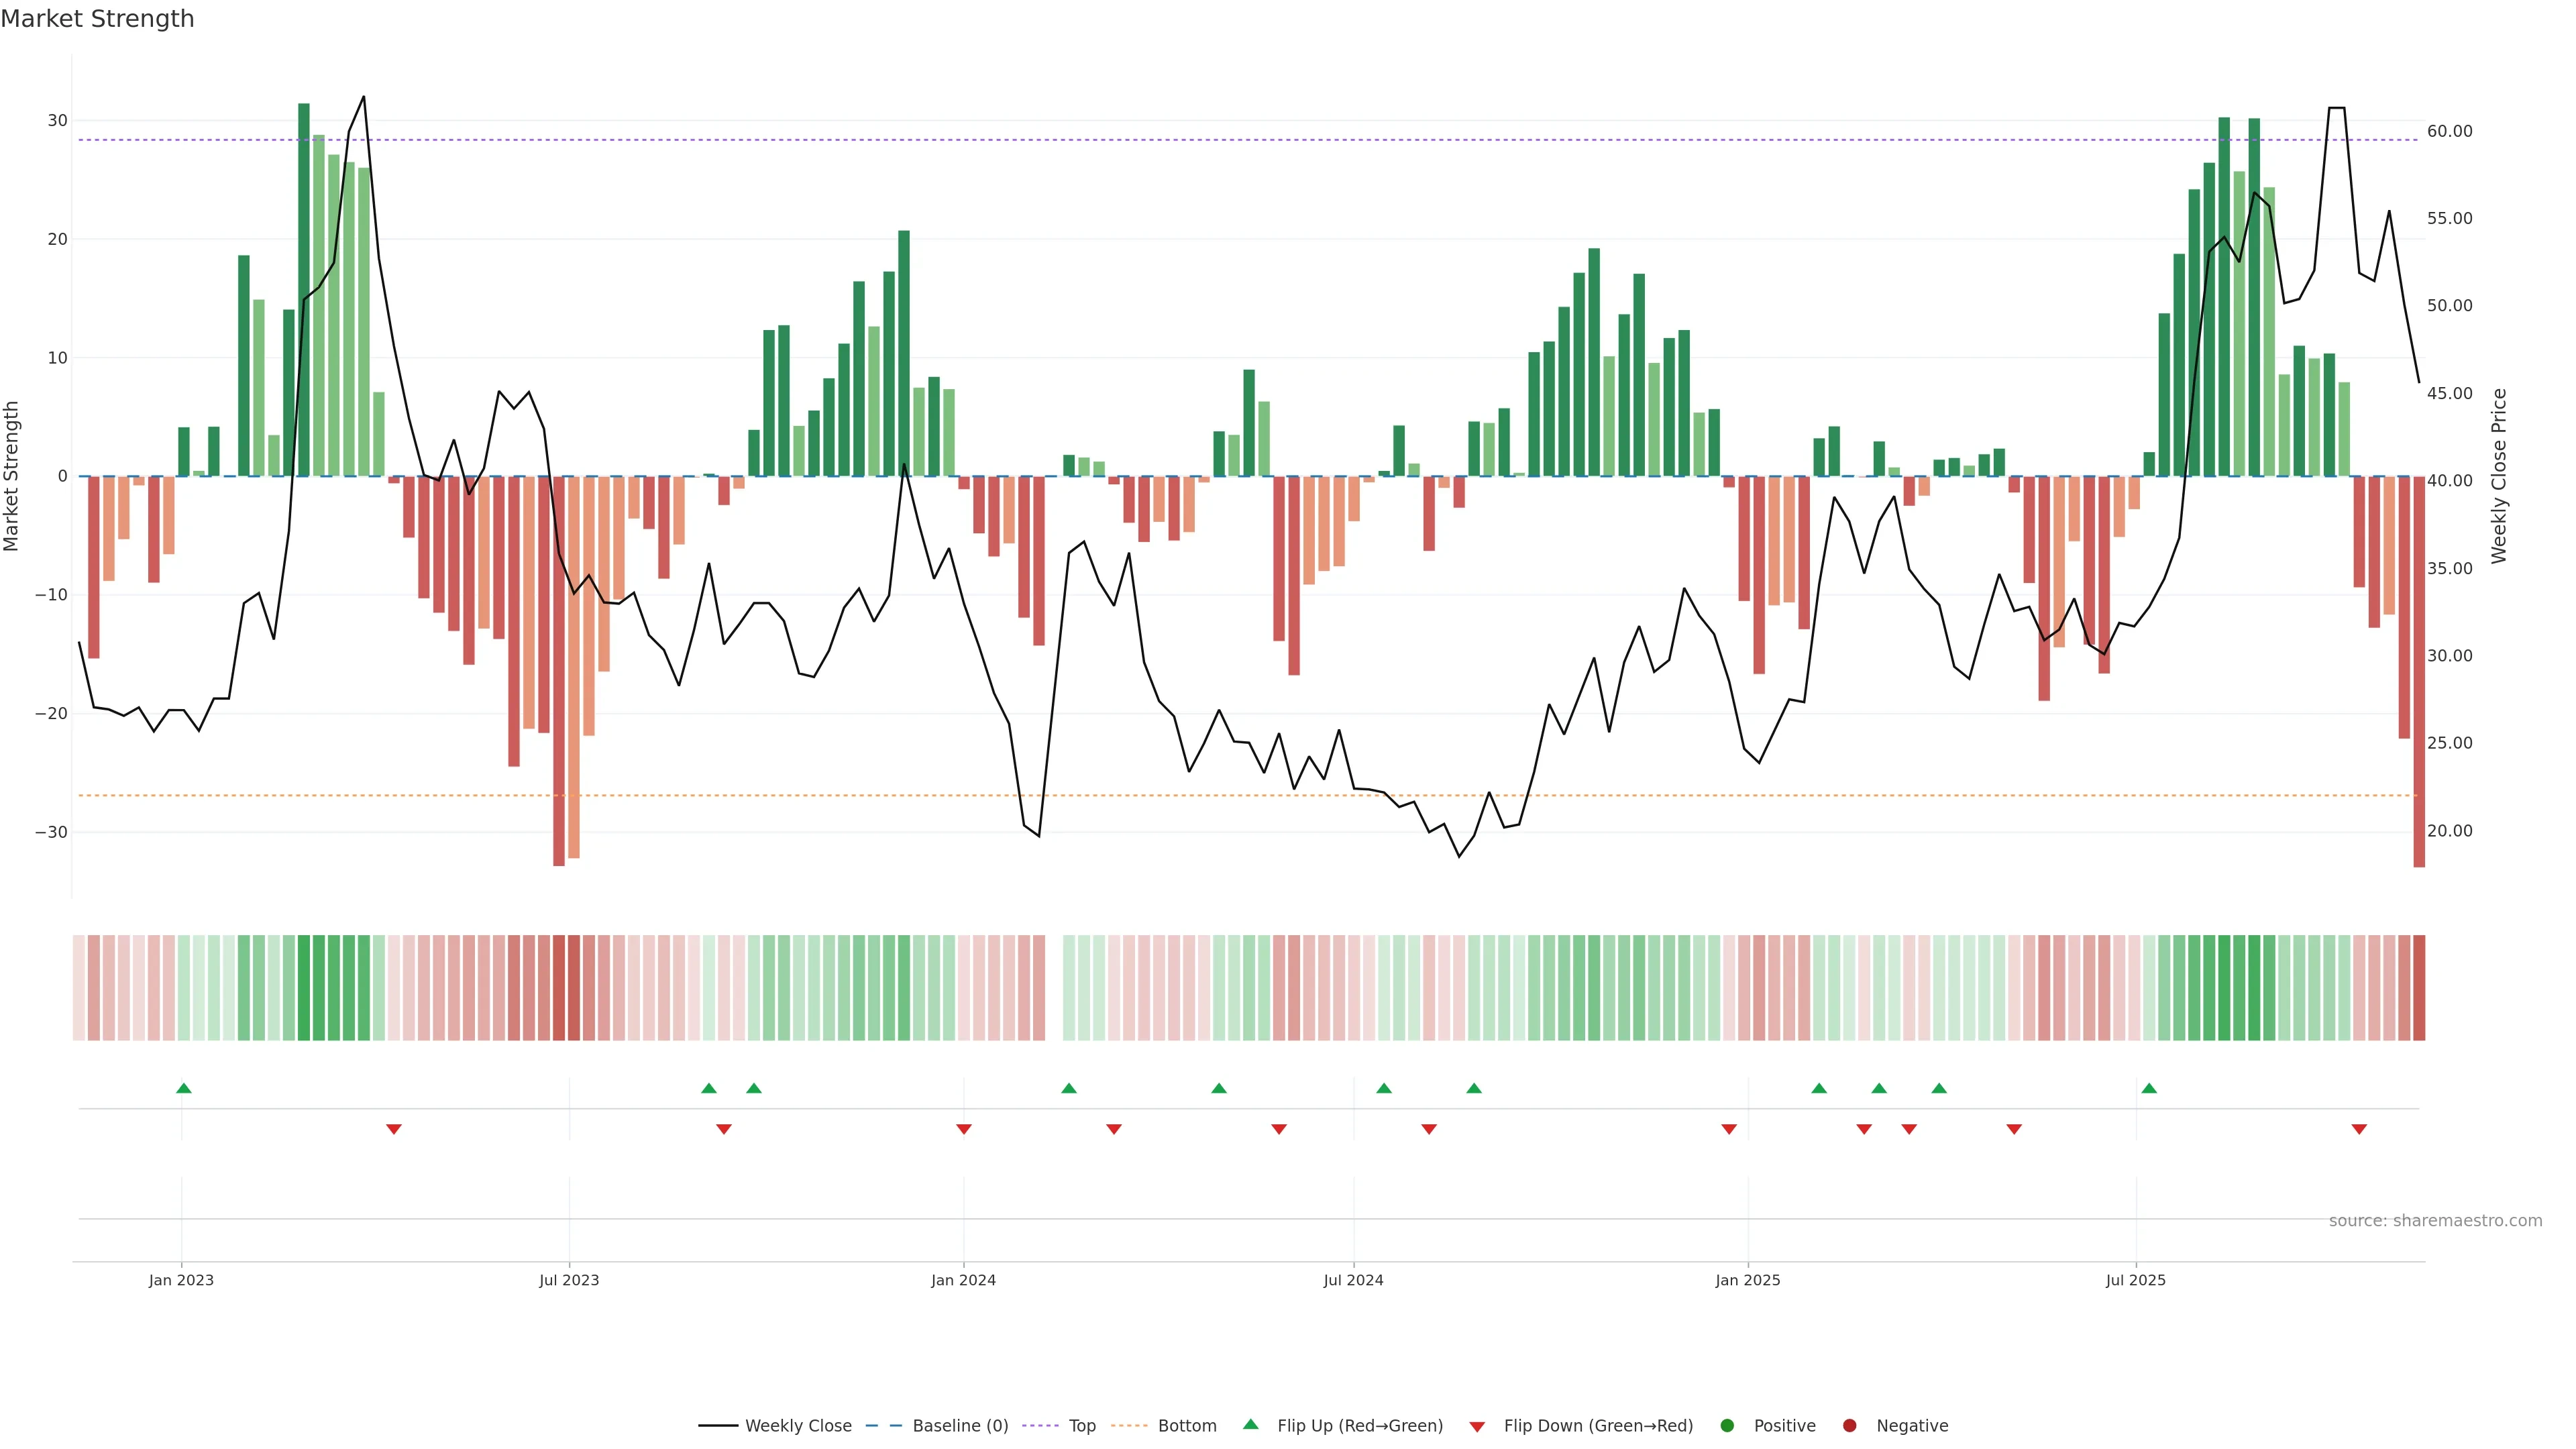This screenshot has width=2576, height=1449.
Task: Click the last red flip-down marker on right
Action: point(2359,1129)
